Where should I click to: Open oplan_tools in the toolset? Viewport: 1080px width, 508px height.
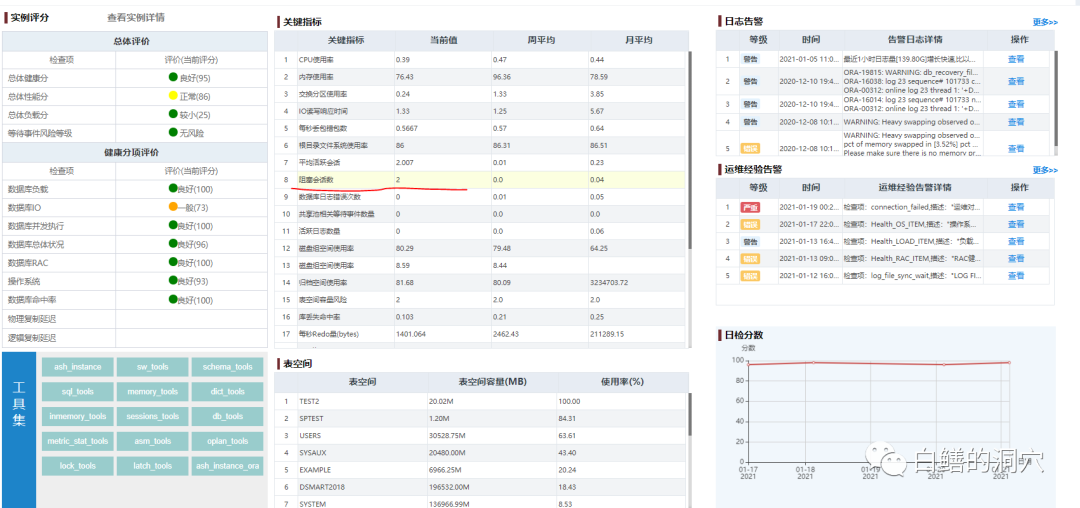point(227,441)
